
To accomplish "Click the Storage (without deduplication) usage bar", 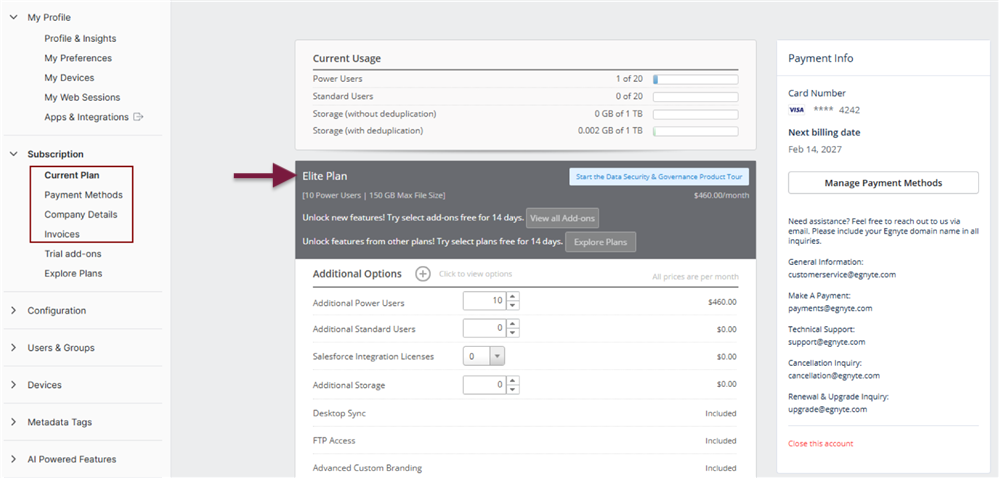I will point(695,115).
